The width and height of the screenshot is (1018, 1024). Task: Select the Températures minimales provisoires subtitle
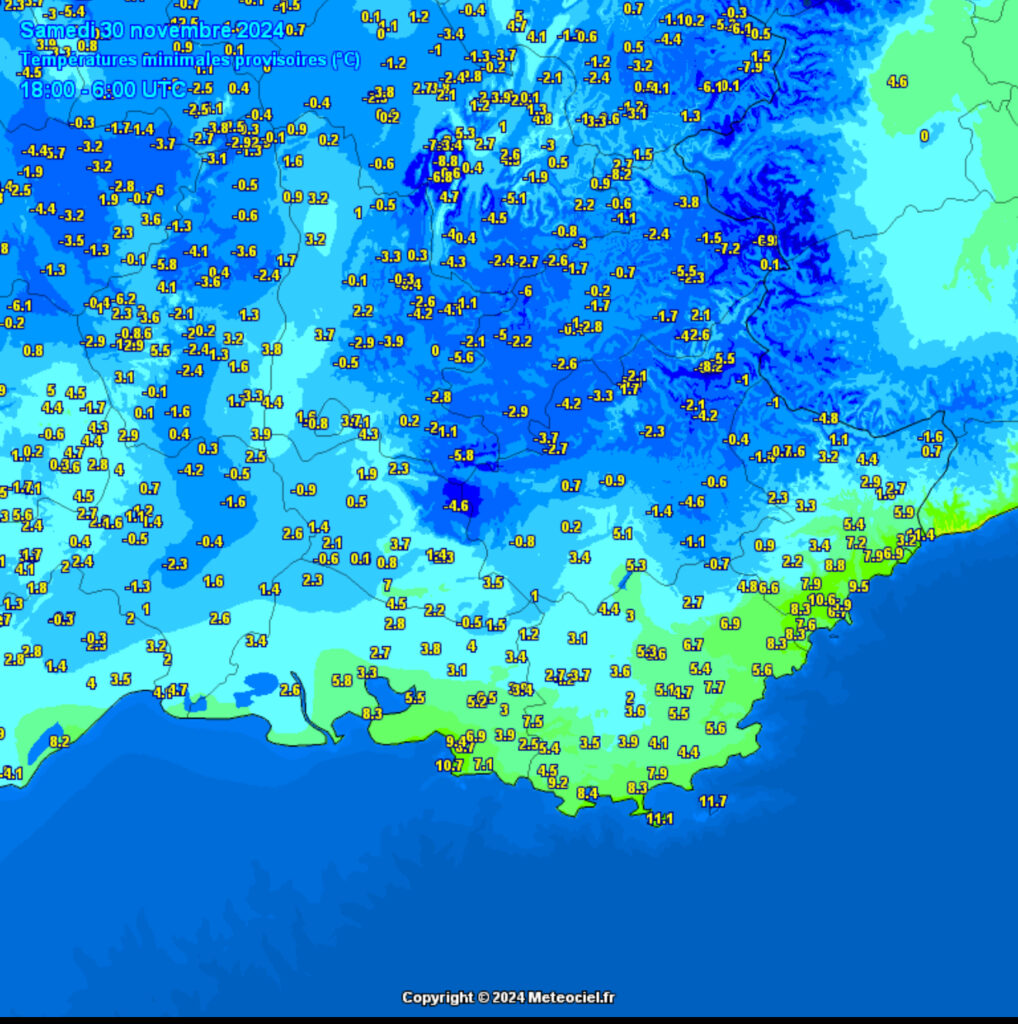(x=189, y=60)
